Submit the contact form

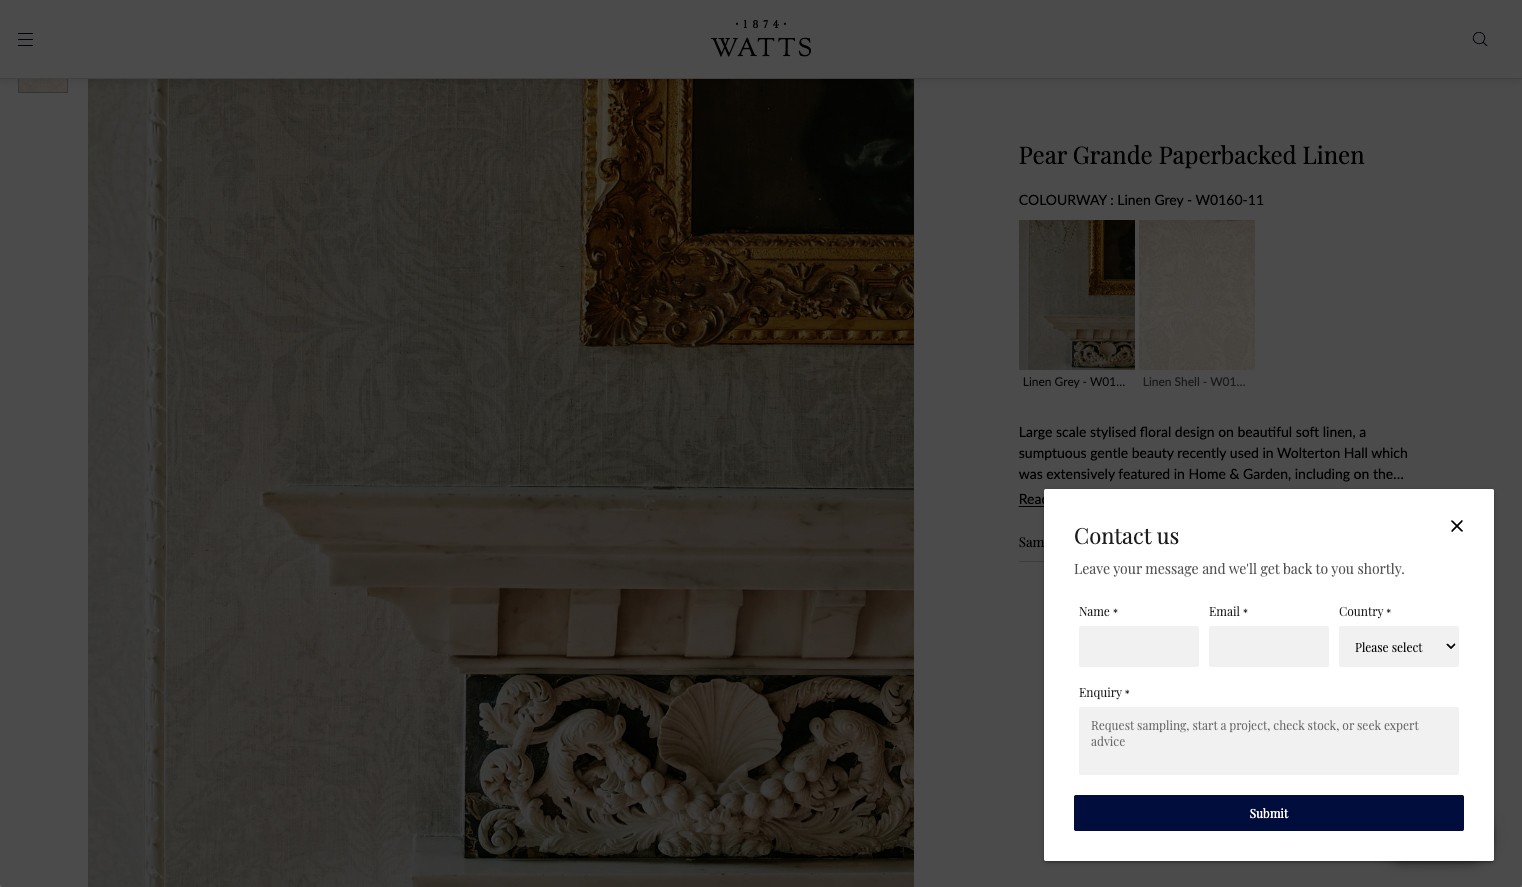(1269, 813)
